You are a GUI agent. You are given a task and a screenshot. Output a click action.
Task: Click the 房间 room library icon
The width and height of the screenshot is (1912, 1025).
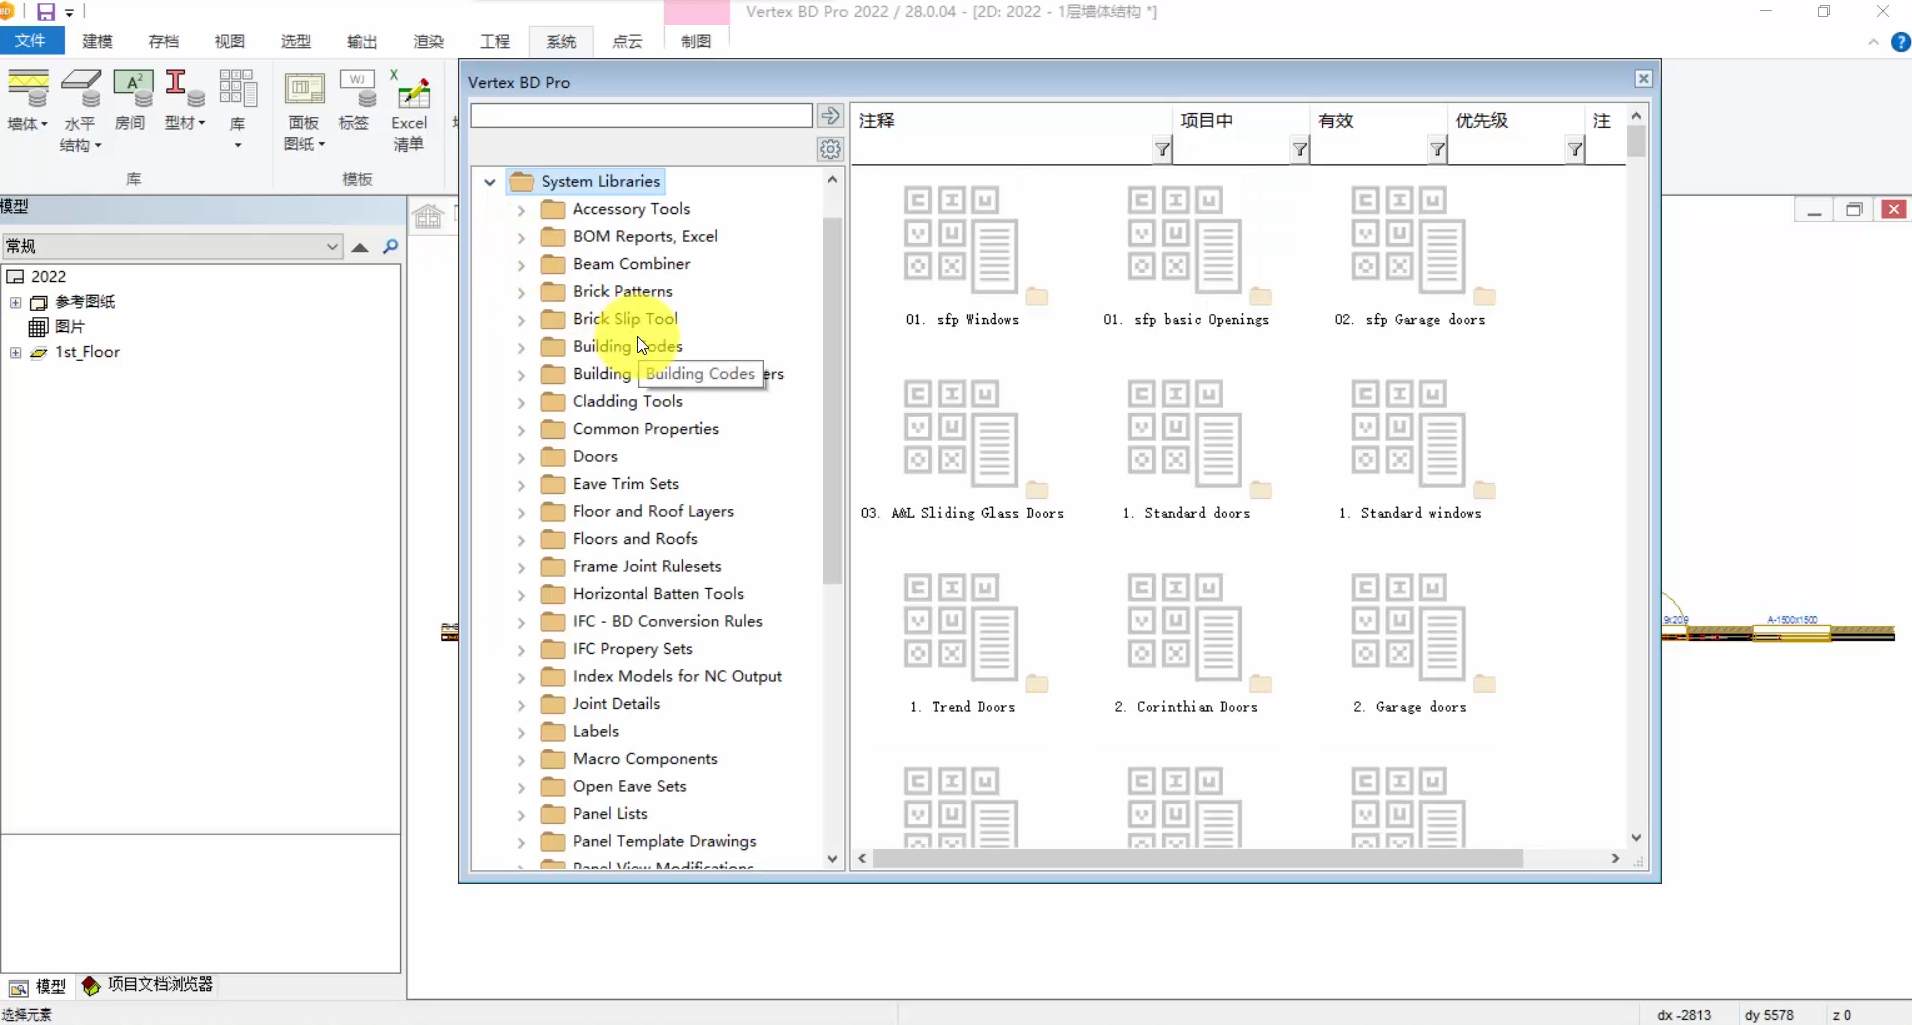tap(131, 101)
